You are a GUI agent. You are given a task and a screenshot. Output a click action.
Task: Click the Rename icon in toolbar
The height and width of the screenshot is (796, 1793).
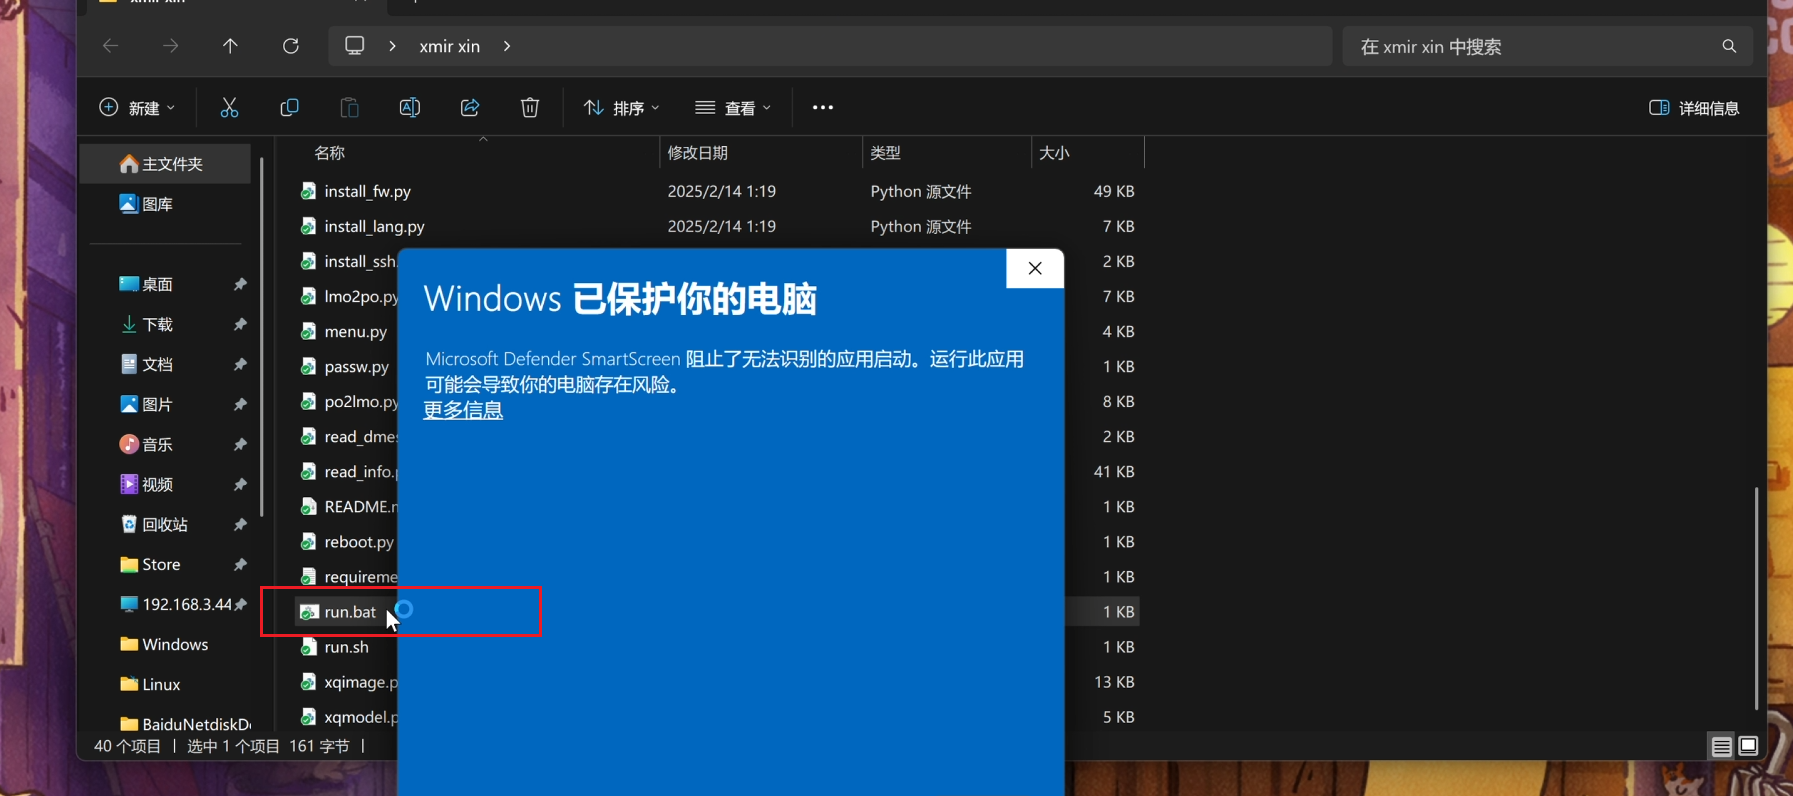[409, 108]
